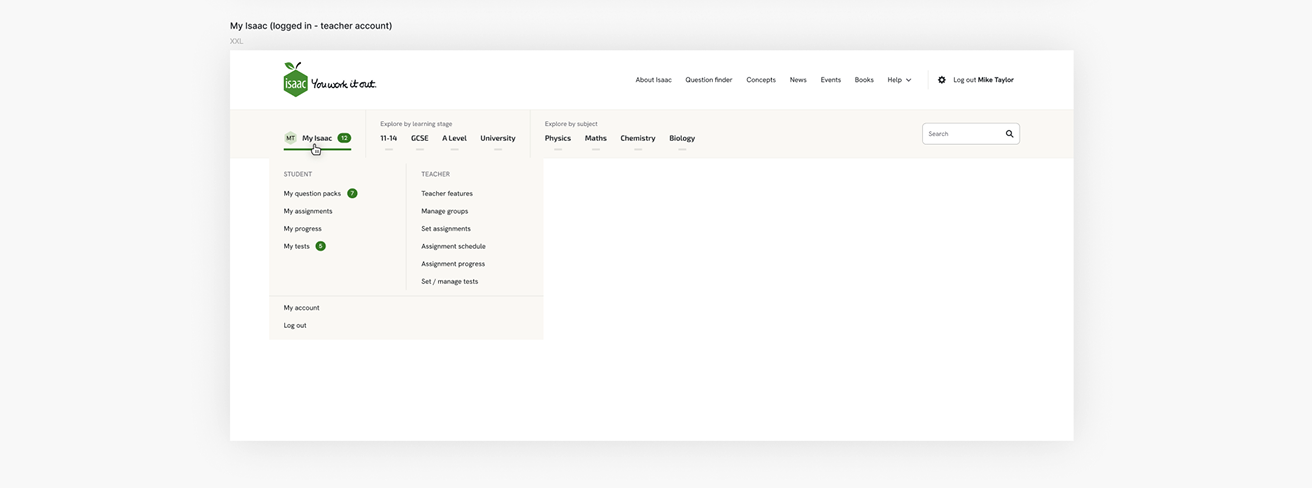1312x488 pixels.
Task: Click the 5 badge by My tests
Action: (320, 246)
